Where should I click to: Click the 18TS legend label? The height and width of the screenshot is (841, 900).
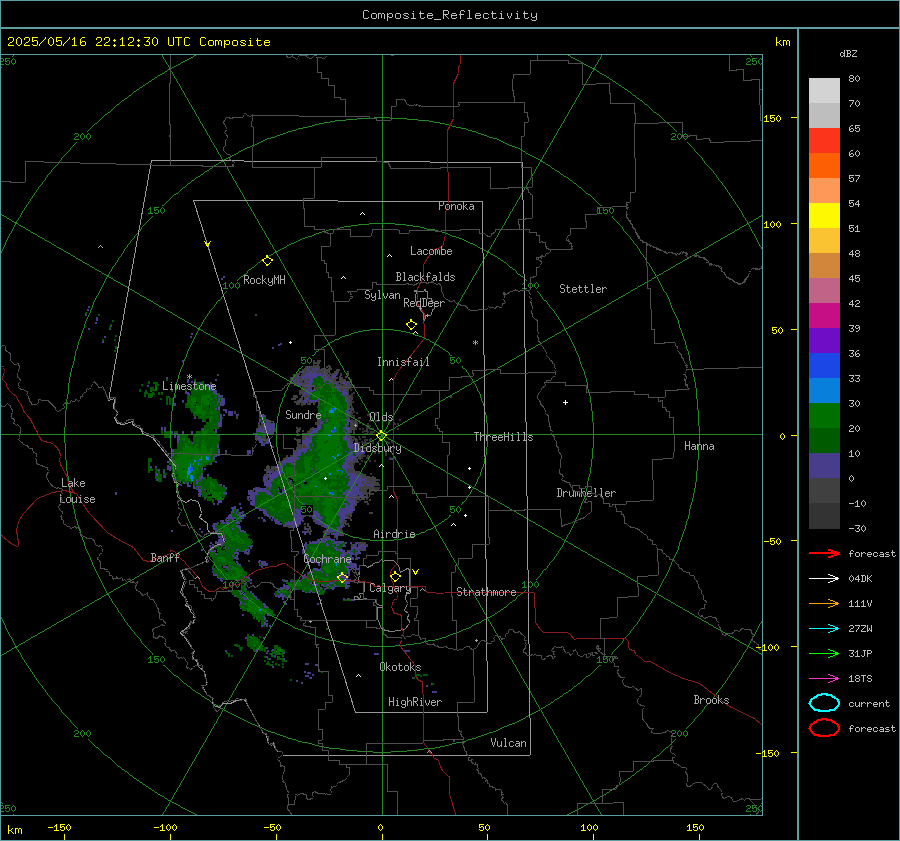[860, 679]
